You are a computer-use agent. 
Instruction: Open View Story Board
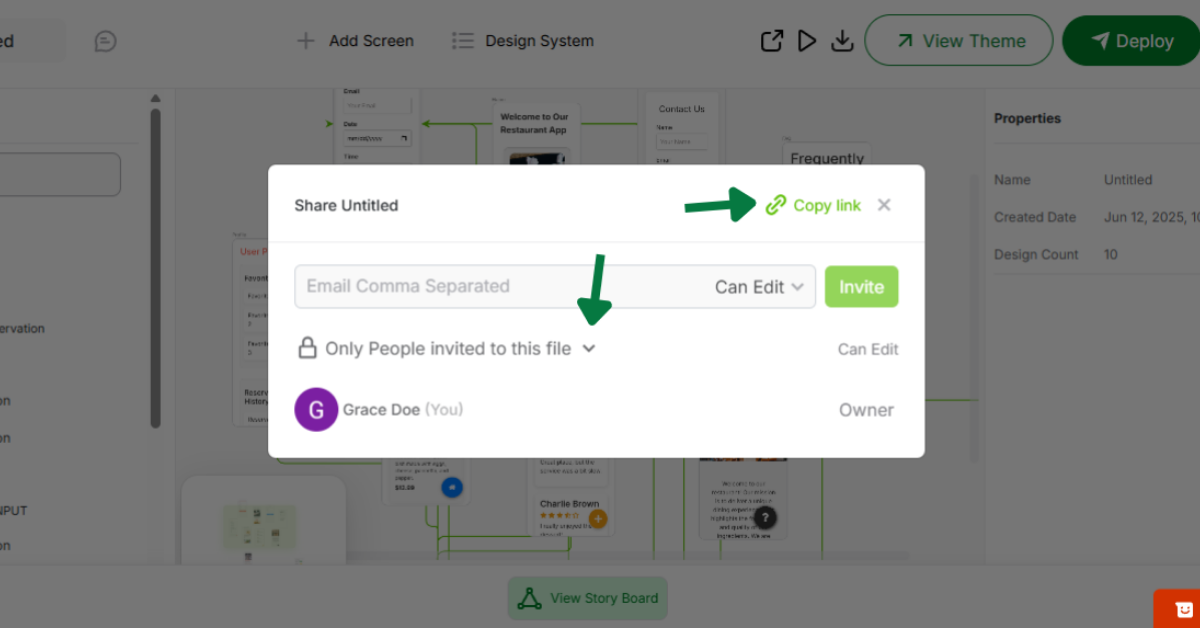[x=587, y=598]
